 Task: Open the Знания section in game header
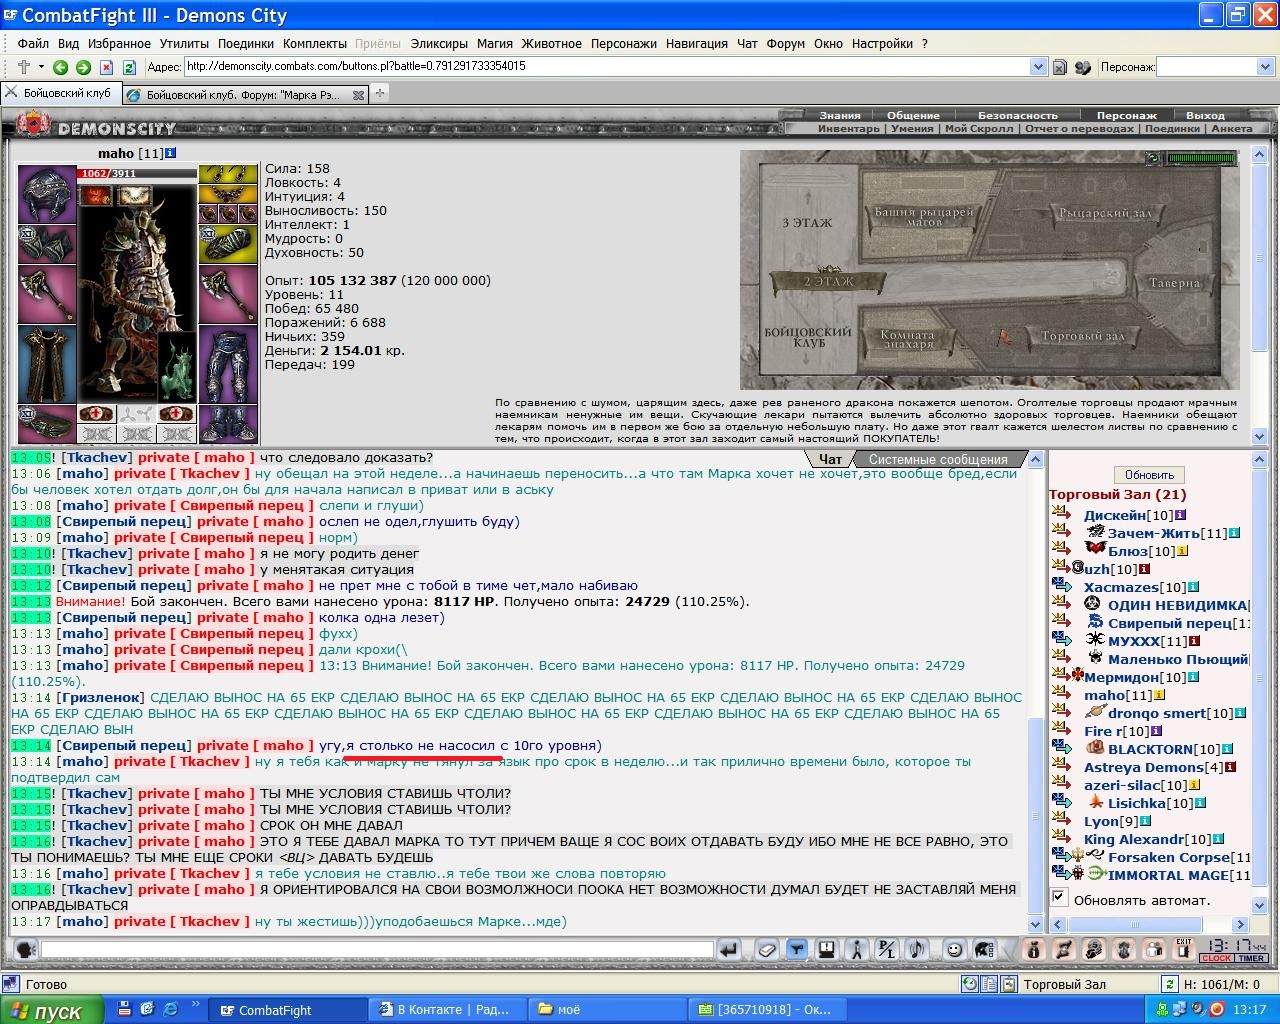[x=840, y=115]
